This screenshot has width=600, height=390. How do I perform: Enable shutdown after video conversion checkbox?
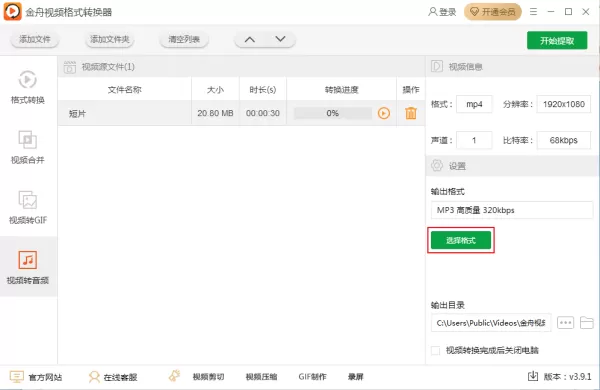[x=435, y=350]
